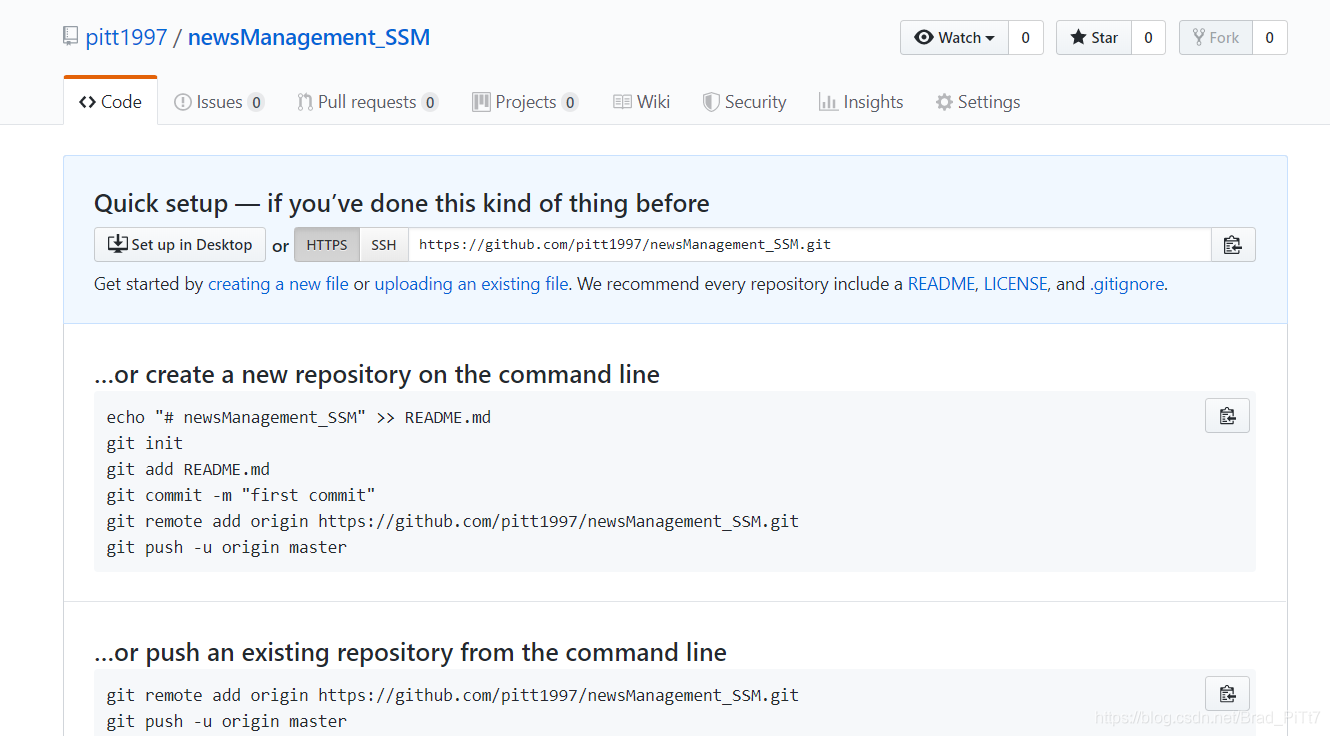Click the repository book icon beside pitt1997
Screen dimensions: 1330x736
70,37
